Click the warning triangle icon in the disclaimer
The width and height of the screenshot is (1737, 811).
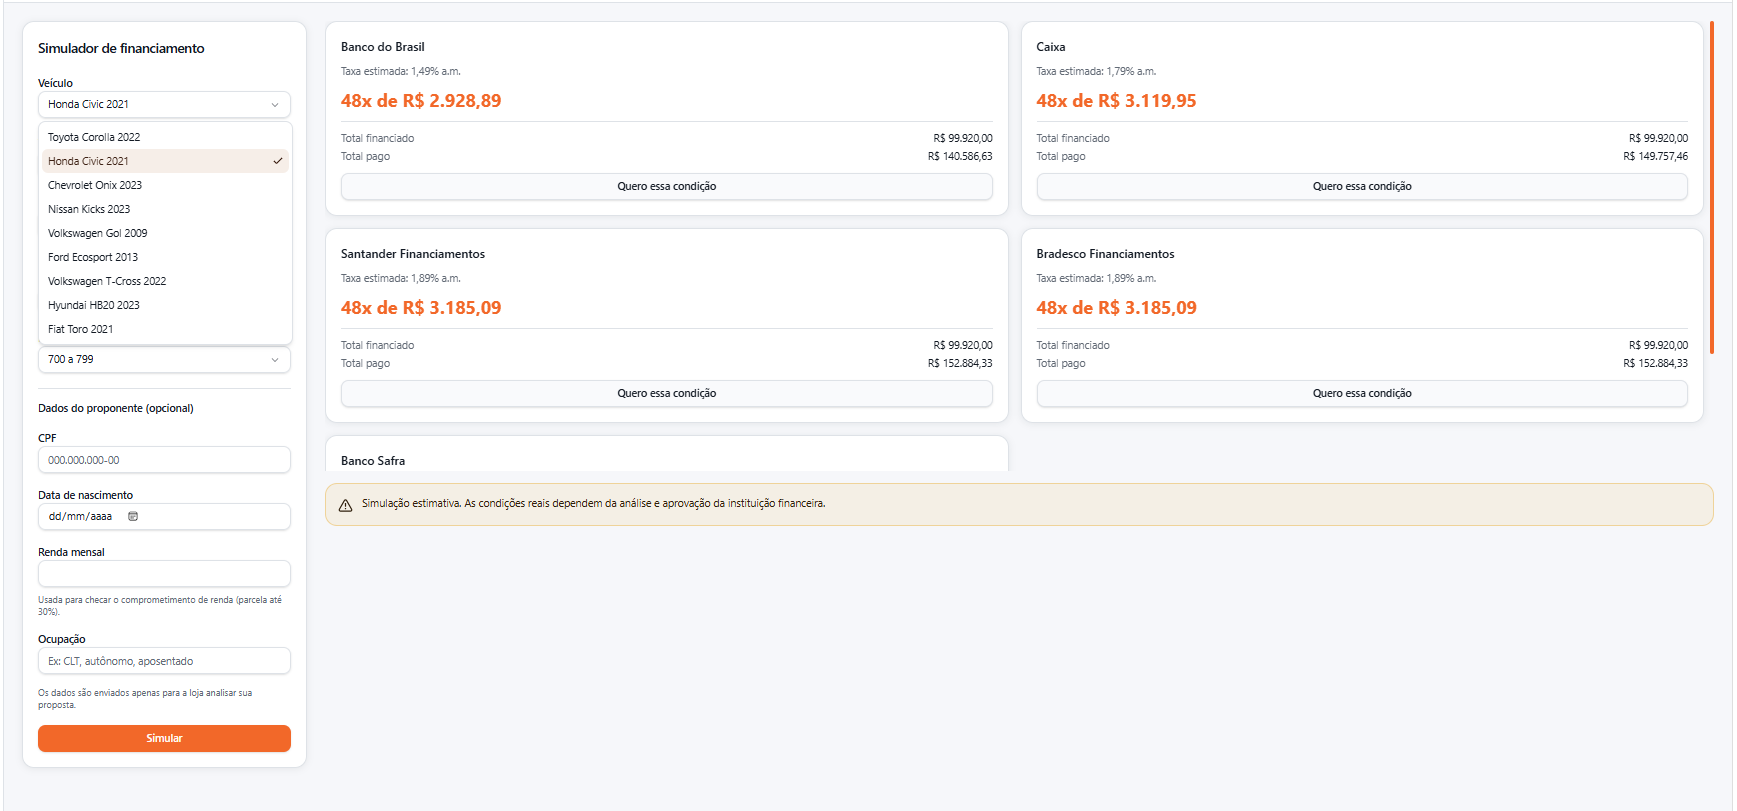(345, 505)
